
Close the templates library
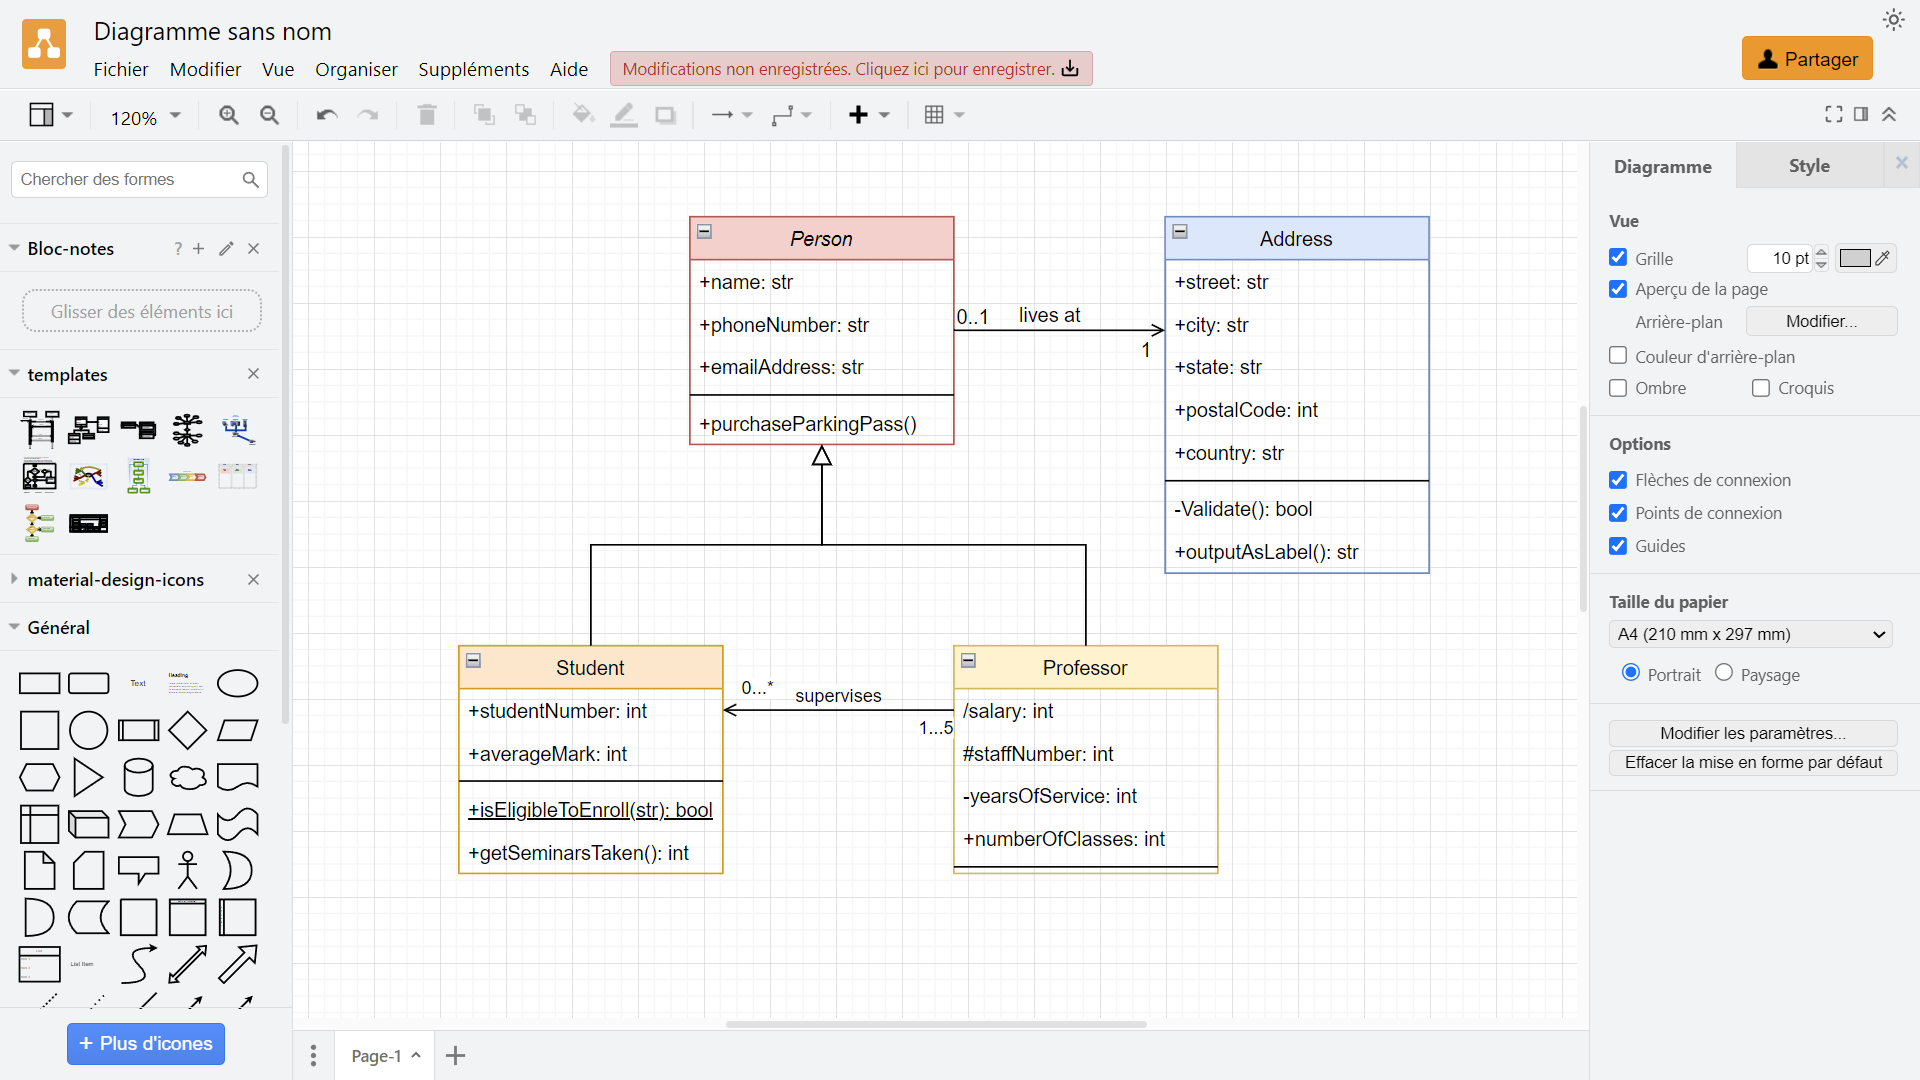254,374
